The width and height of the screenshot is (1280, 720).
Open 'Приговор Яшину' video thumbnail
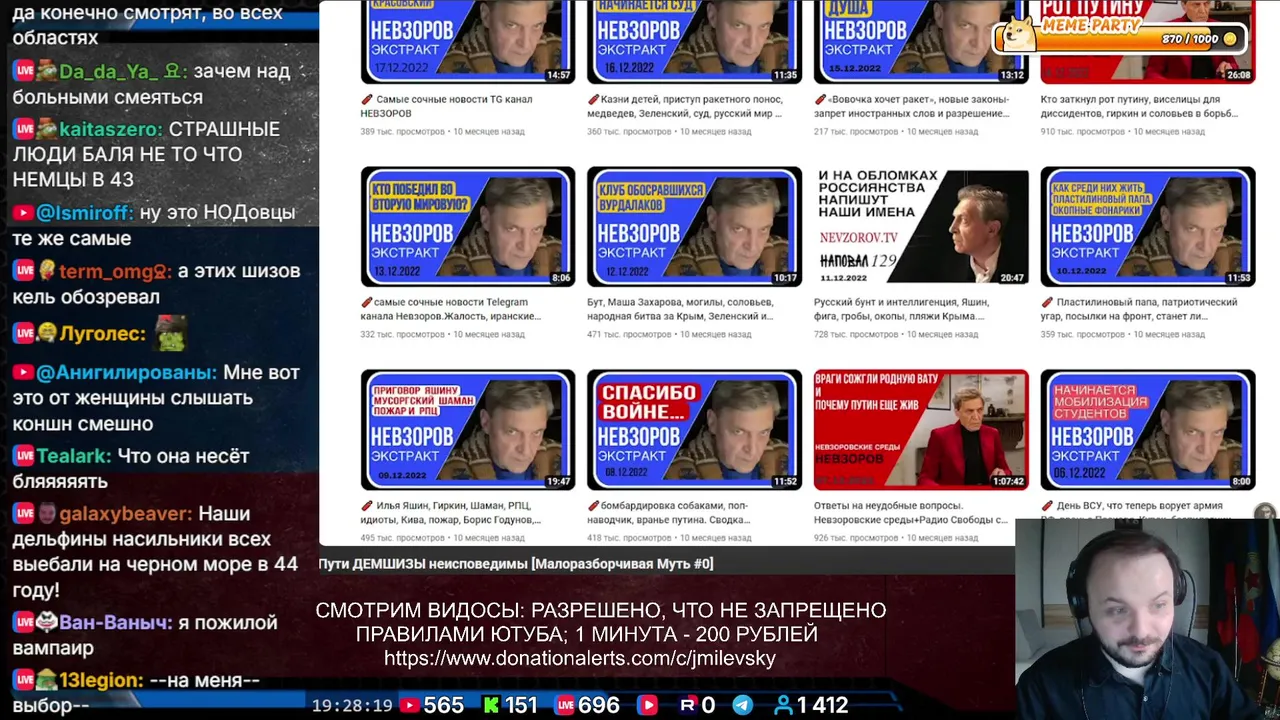coord(468,430)
